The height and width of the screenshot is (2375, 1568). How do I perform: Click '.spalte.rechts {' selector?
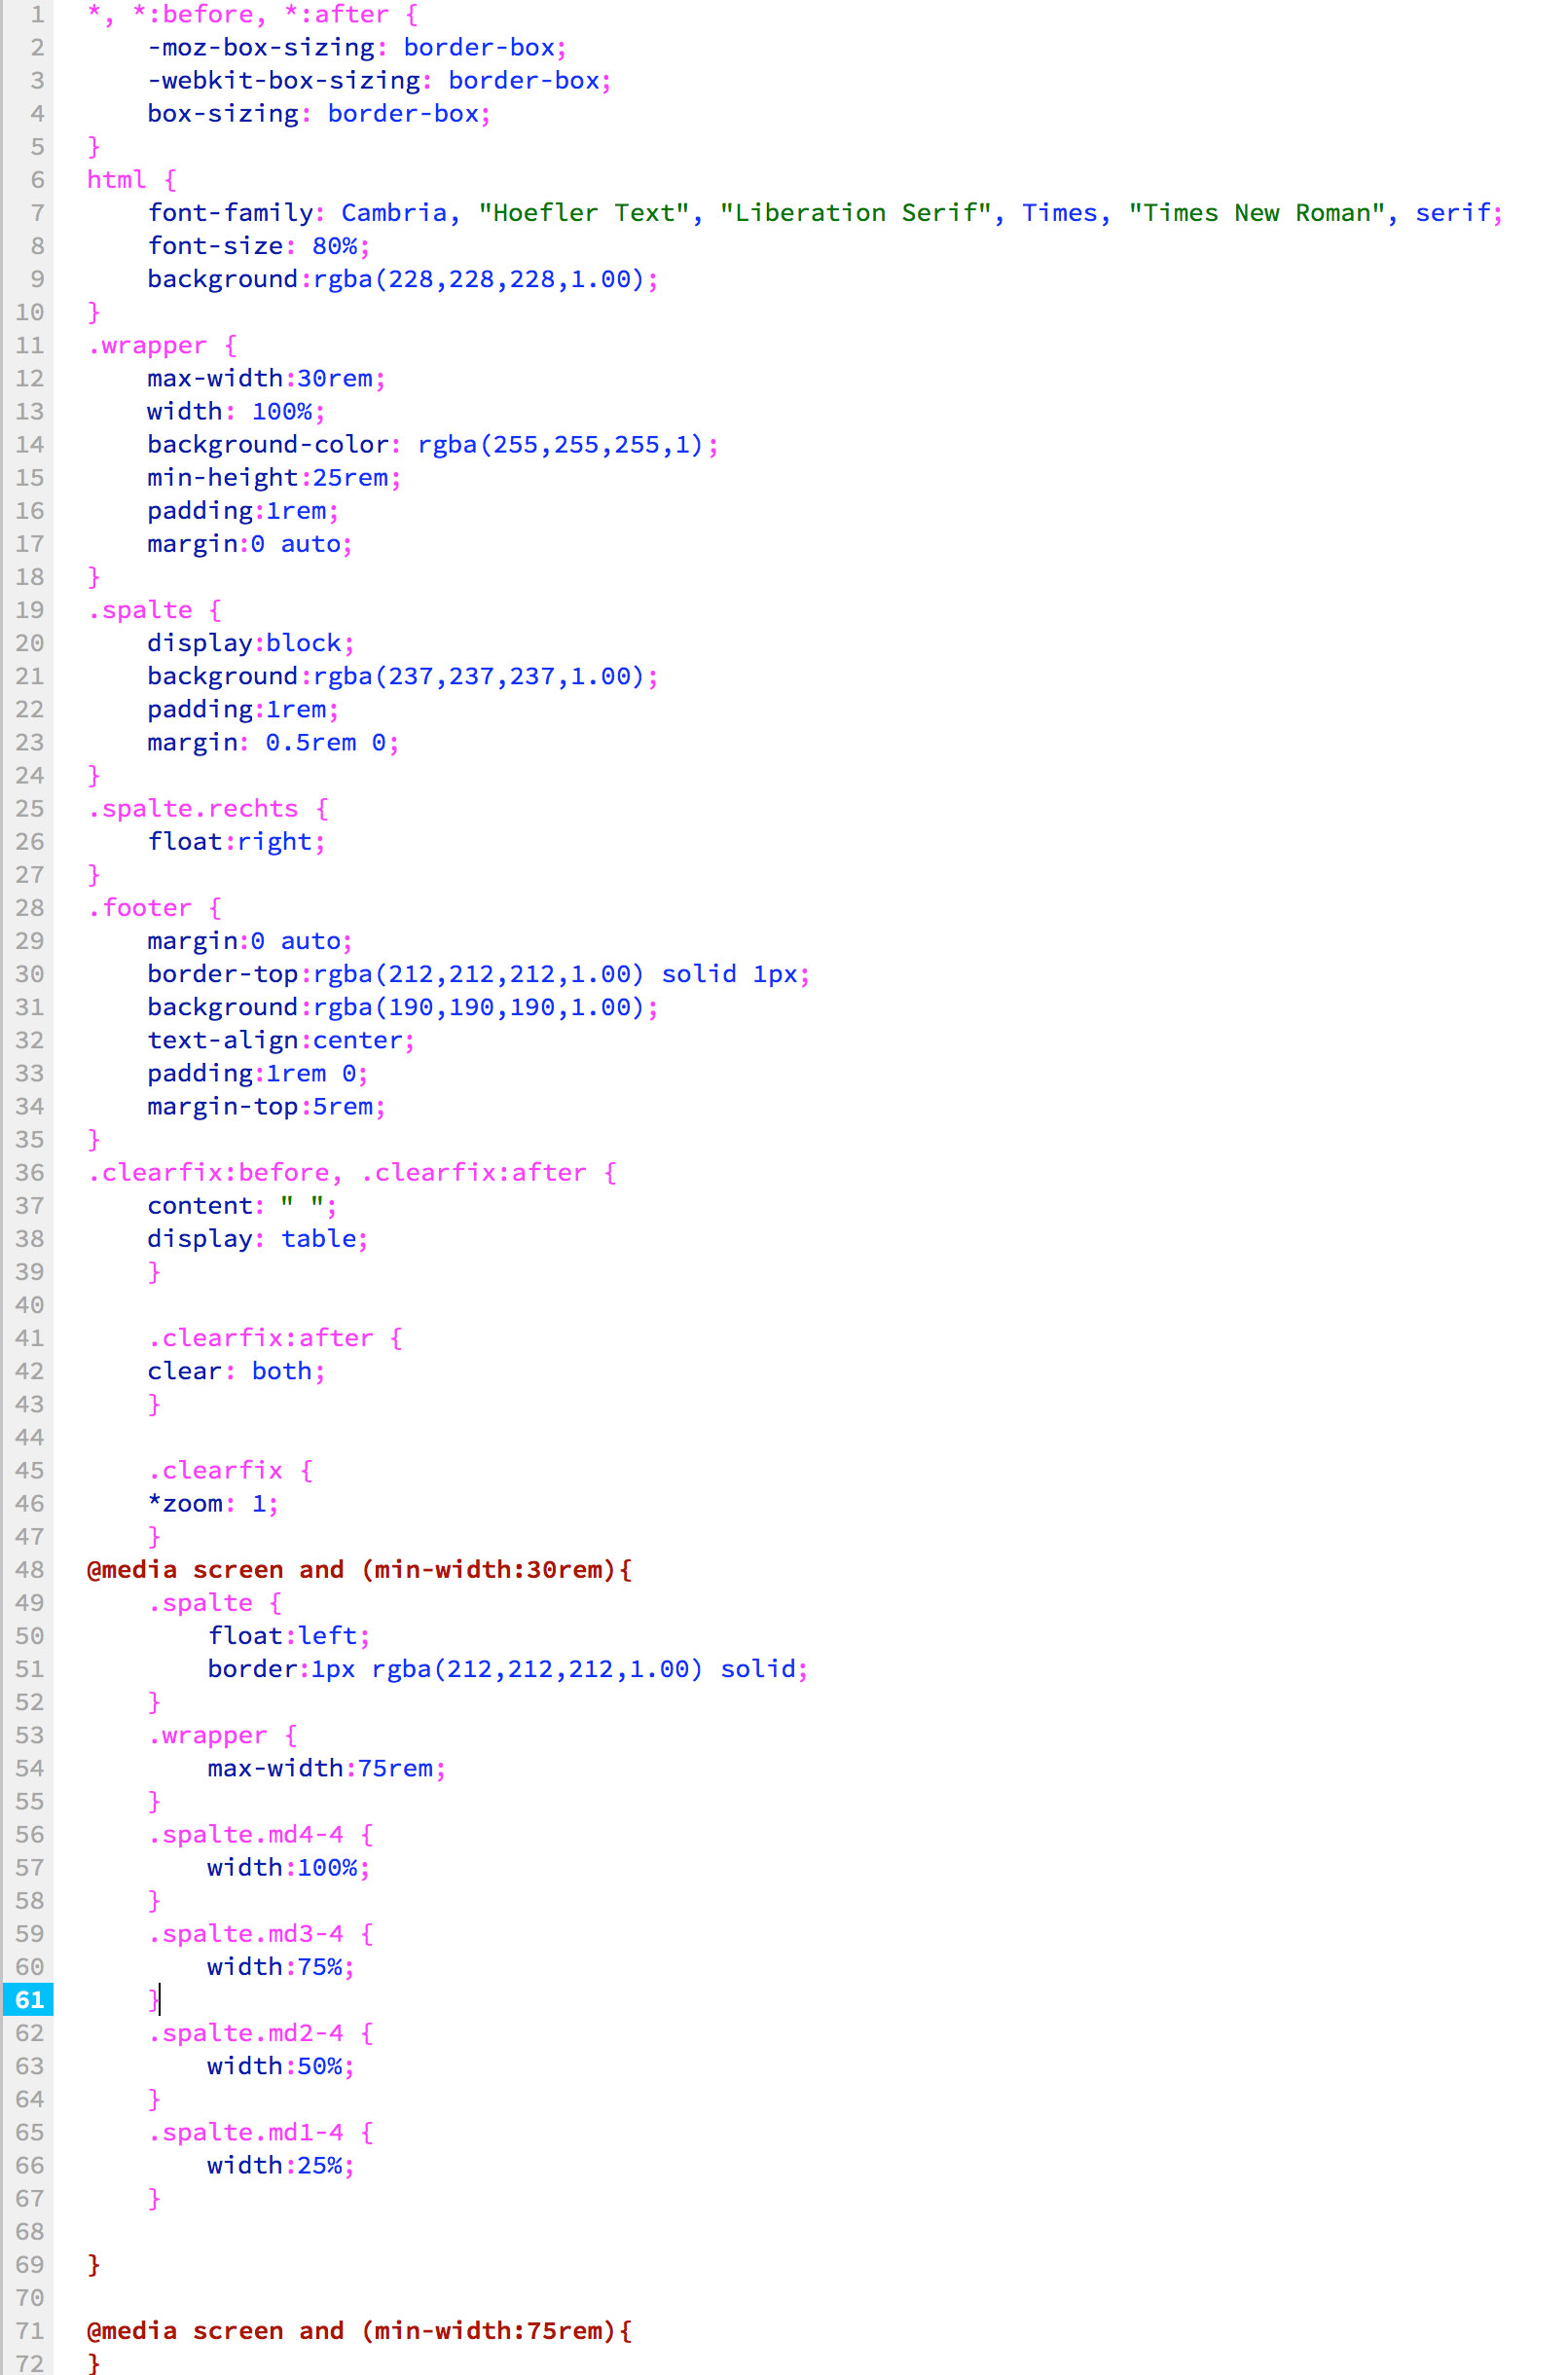pyautogui.click(x=208, y=808)
